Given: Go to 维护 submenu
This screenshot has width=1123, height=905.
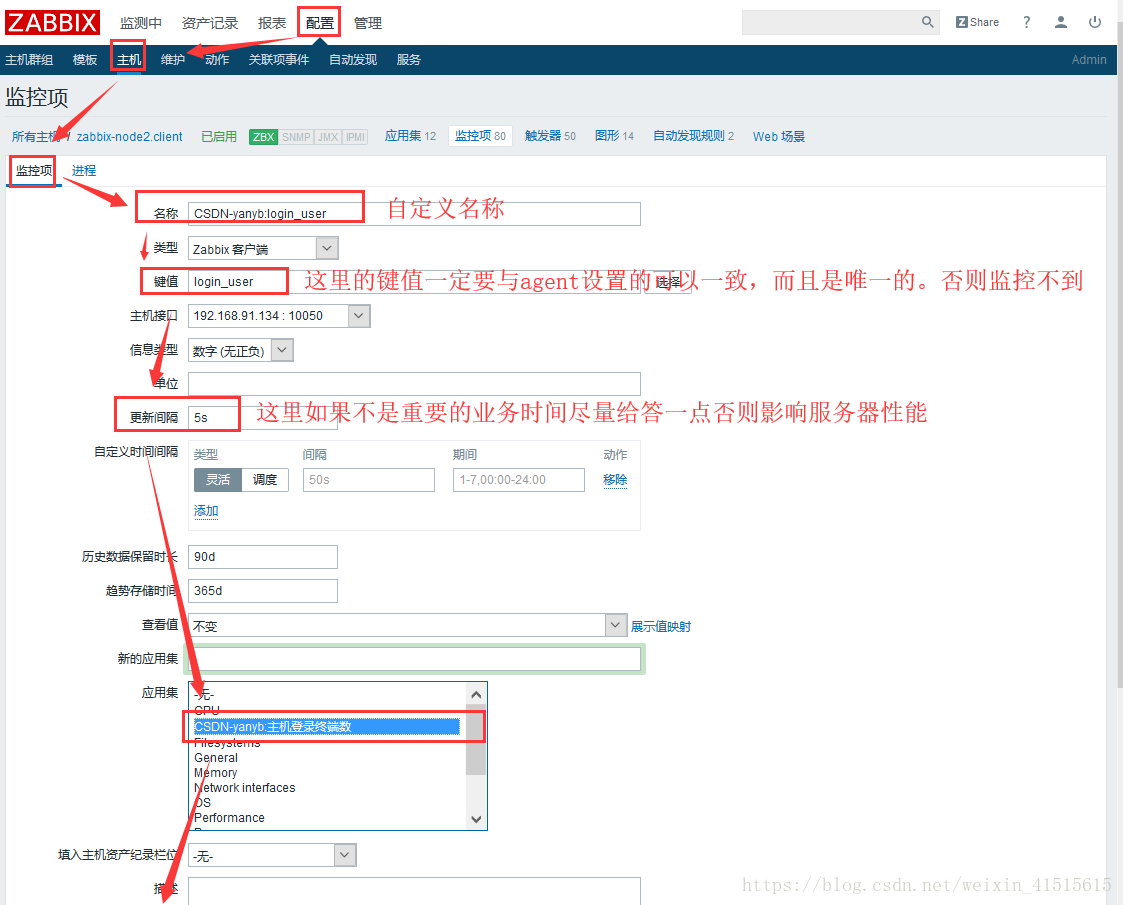Looking at the screenshot, I should (x=173, y=59).
